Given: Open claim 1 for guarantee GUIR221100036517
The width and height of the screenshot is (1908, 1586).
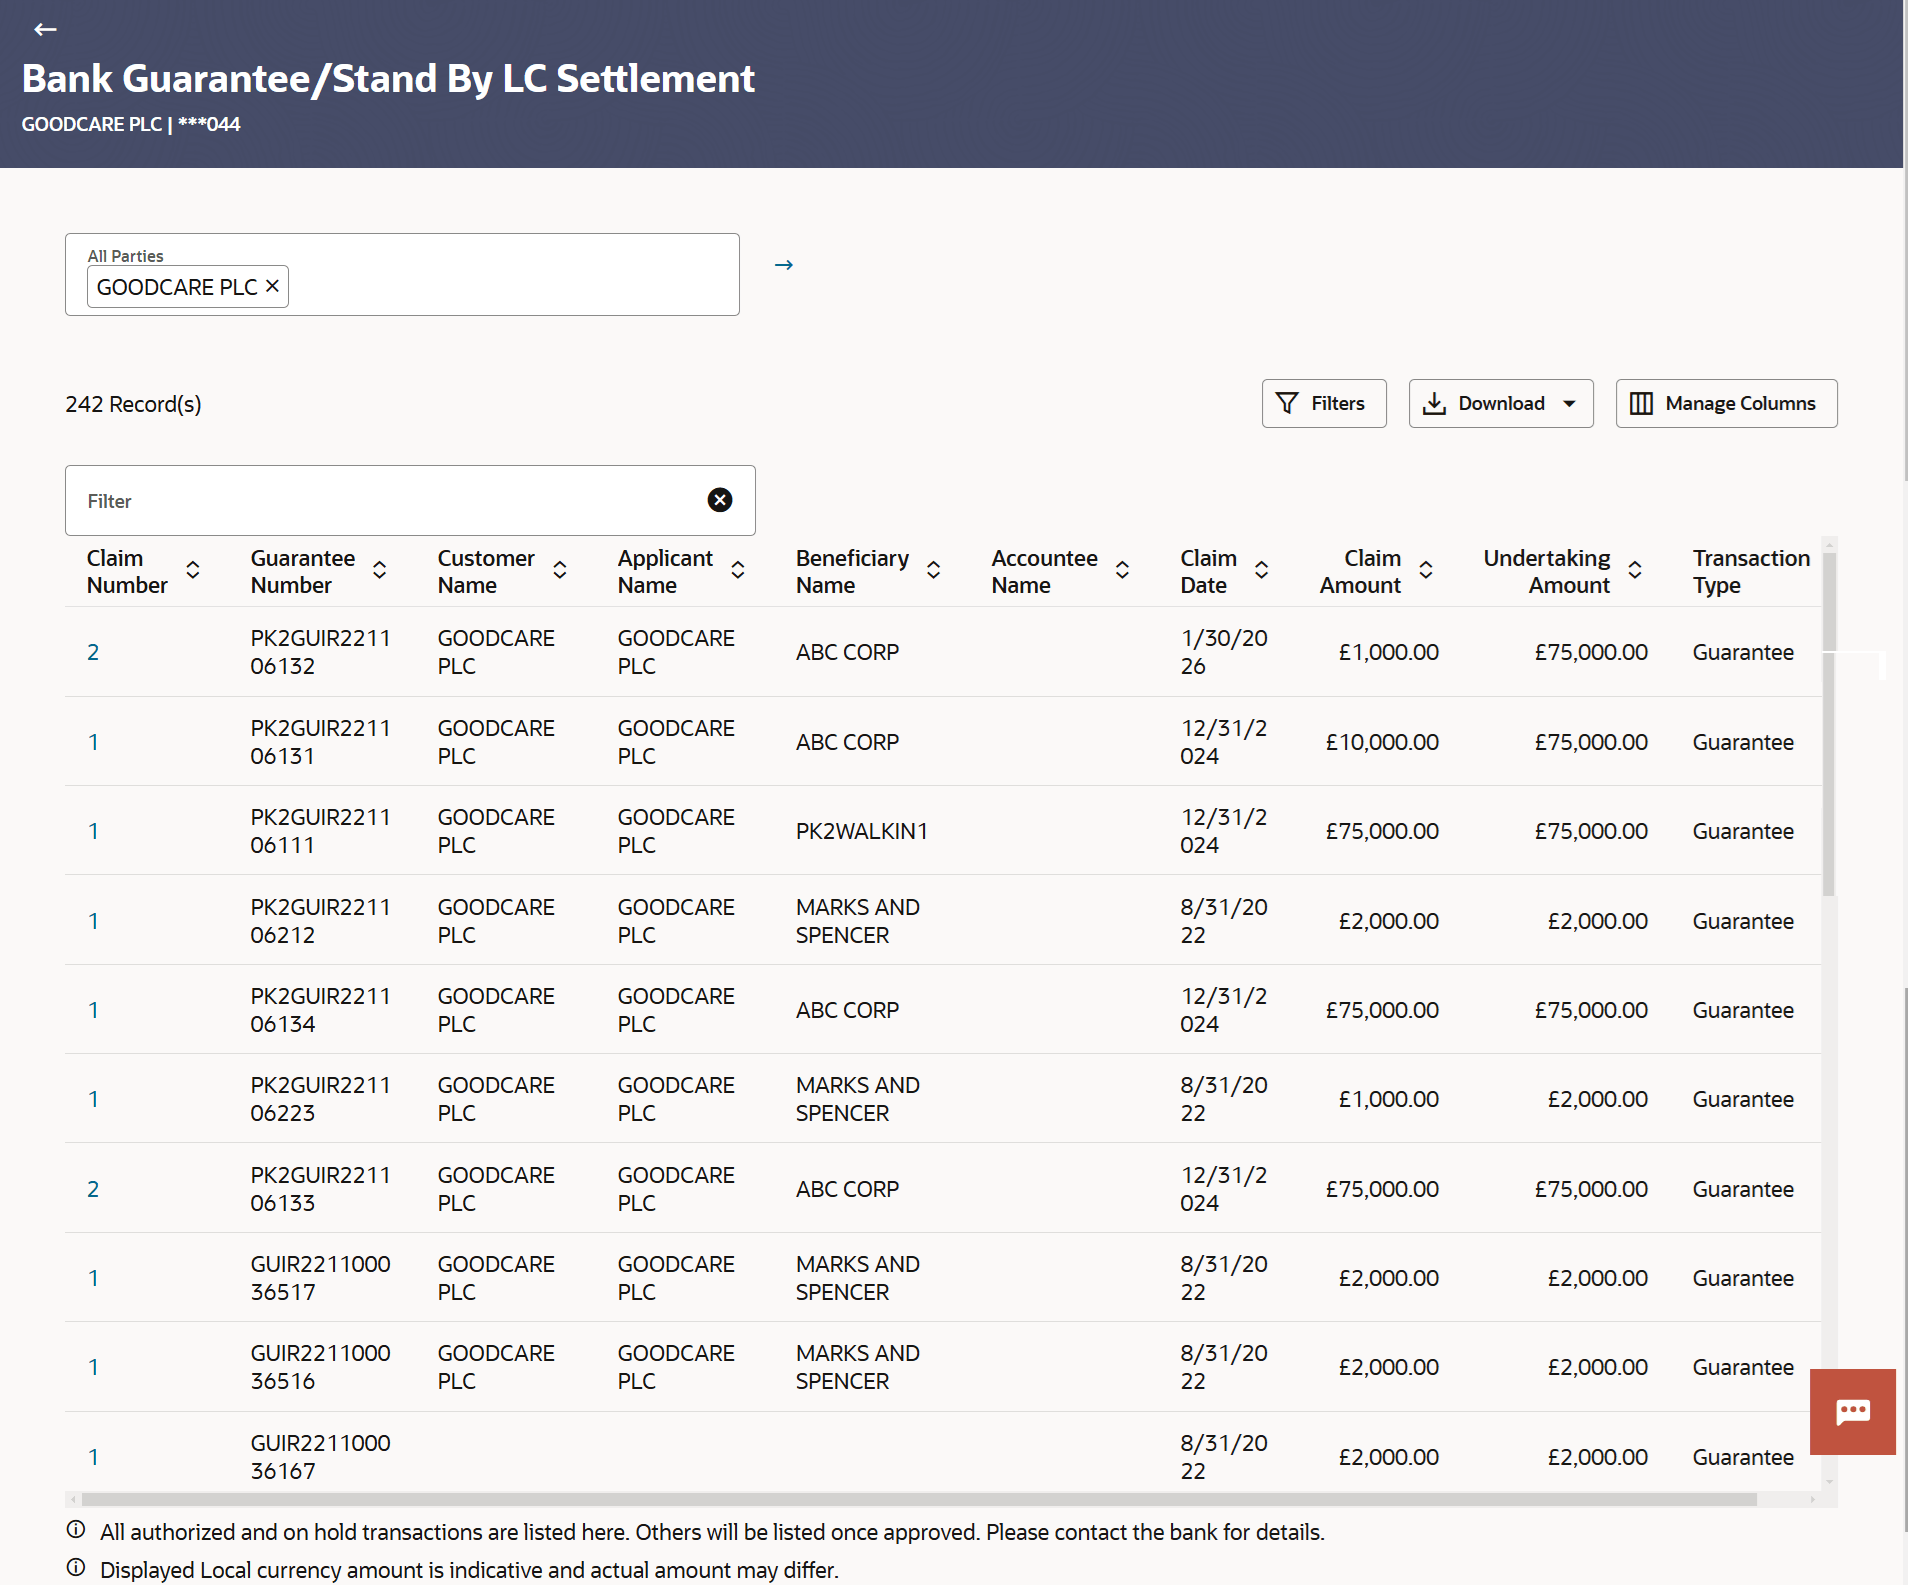Looking at the screenshot, I should point(93,1278).
